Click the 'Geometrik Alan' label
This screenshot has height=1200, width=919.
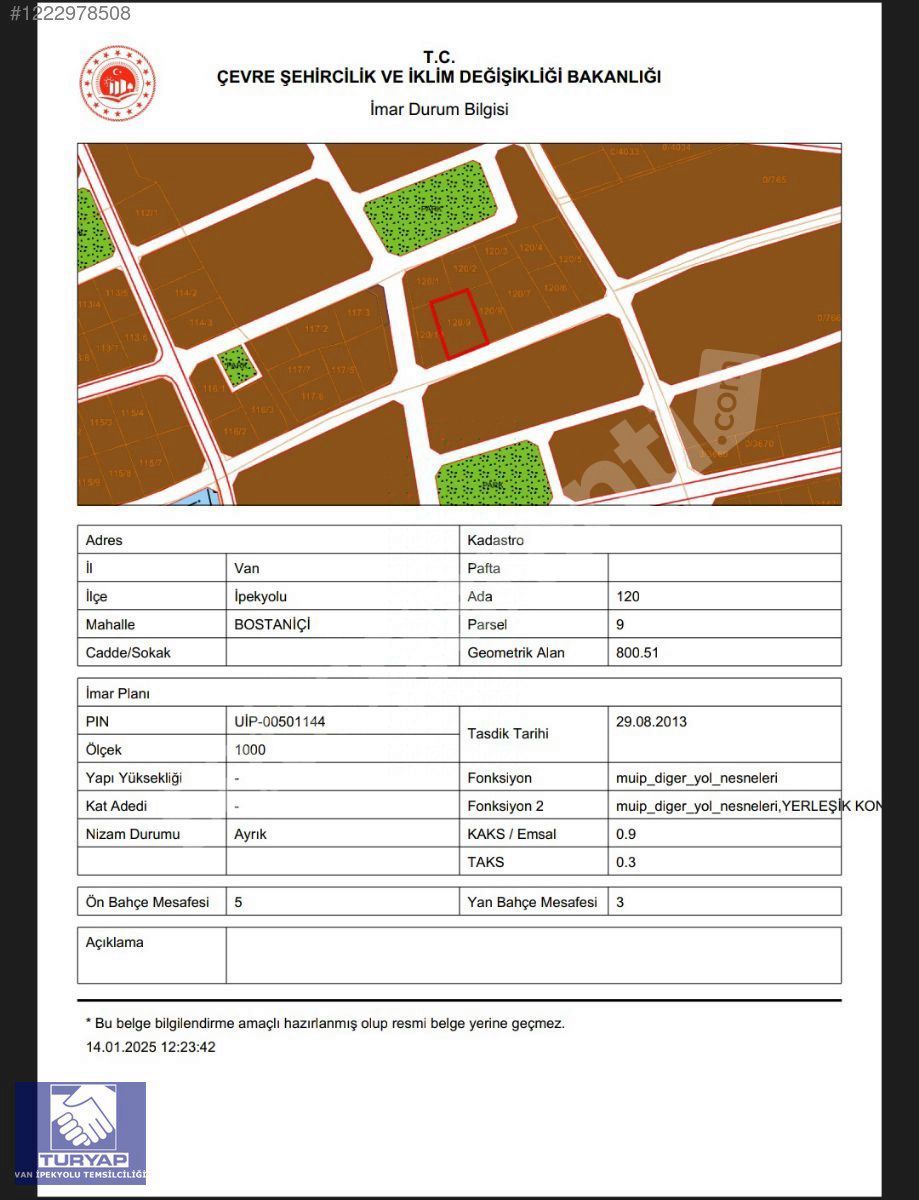[x=516, y=652]
